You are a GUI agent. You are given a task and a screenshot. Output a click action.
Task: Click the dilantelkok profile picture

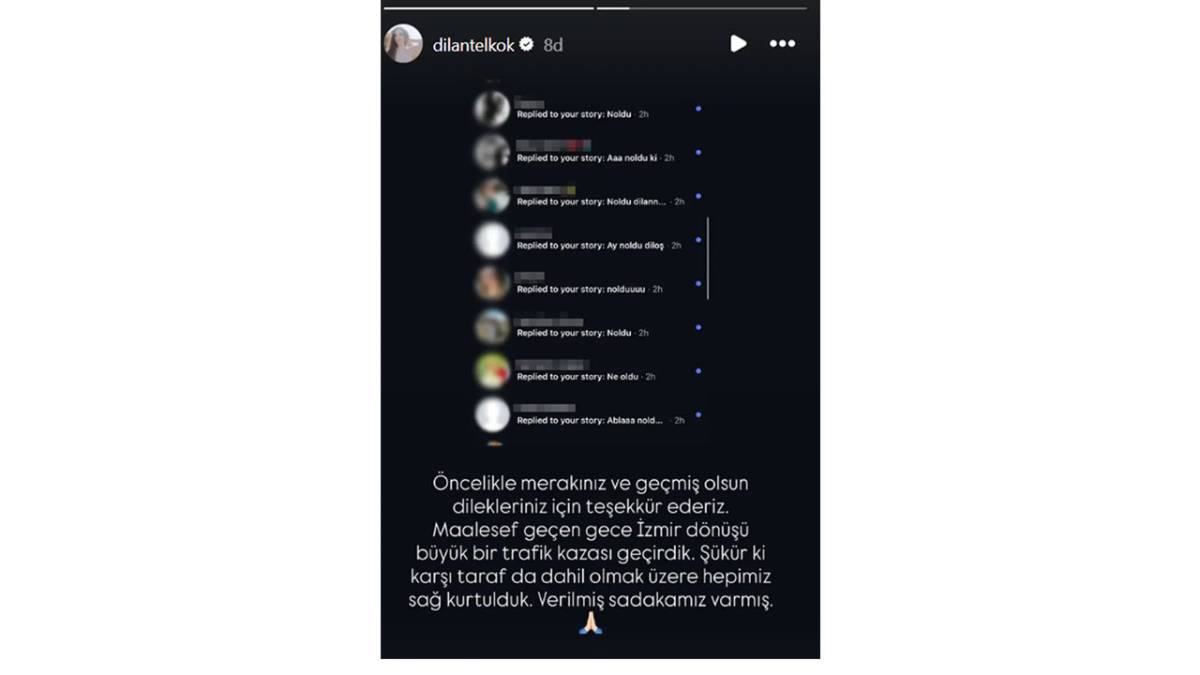pos(403,44)
